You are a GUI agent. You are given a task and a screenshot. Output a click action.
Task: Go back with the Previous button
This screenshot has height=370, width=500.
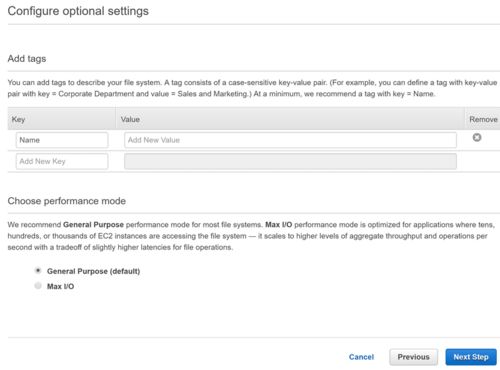coord(413,357)
